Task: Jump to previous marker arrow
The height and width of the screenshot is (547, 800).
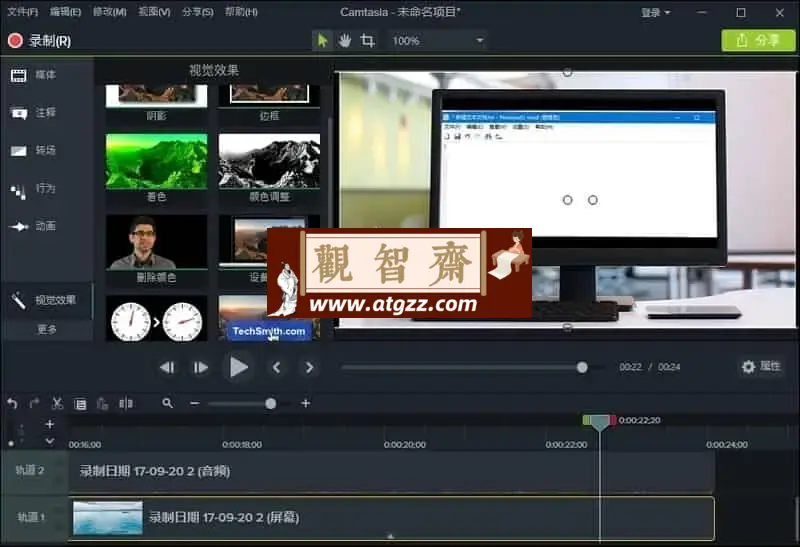Action: [x=276, y=367]
